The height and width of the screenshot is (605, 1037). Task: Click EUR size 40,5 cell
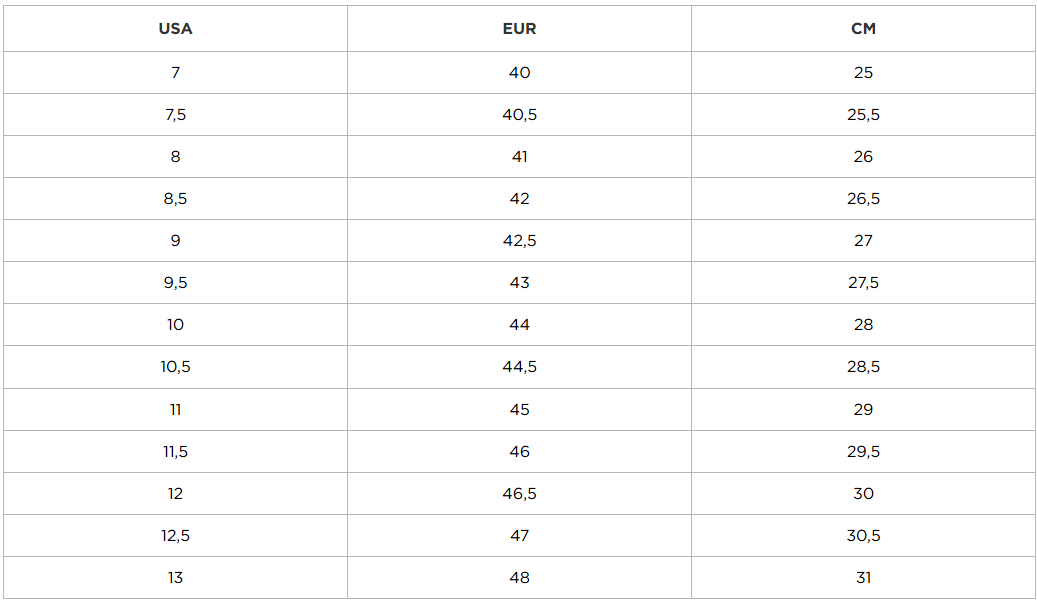click(519, 115)
